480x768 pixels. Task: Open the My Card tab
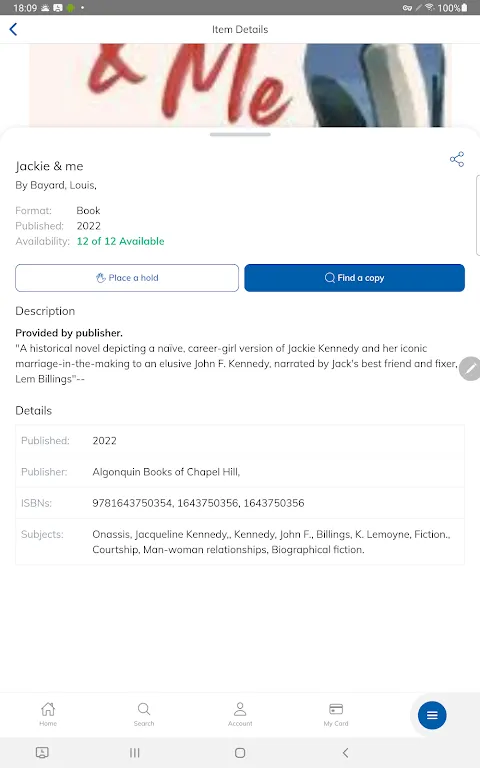pos(336,714)
